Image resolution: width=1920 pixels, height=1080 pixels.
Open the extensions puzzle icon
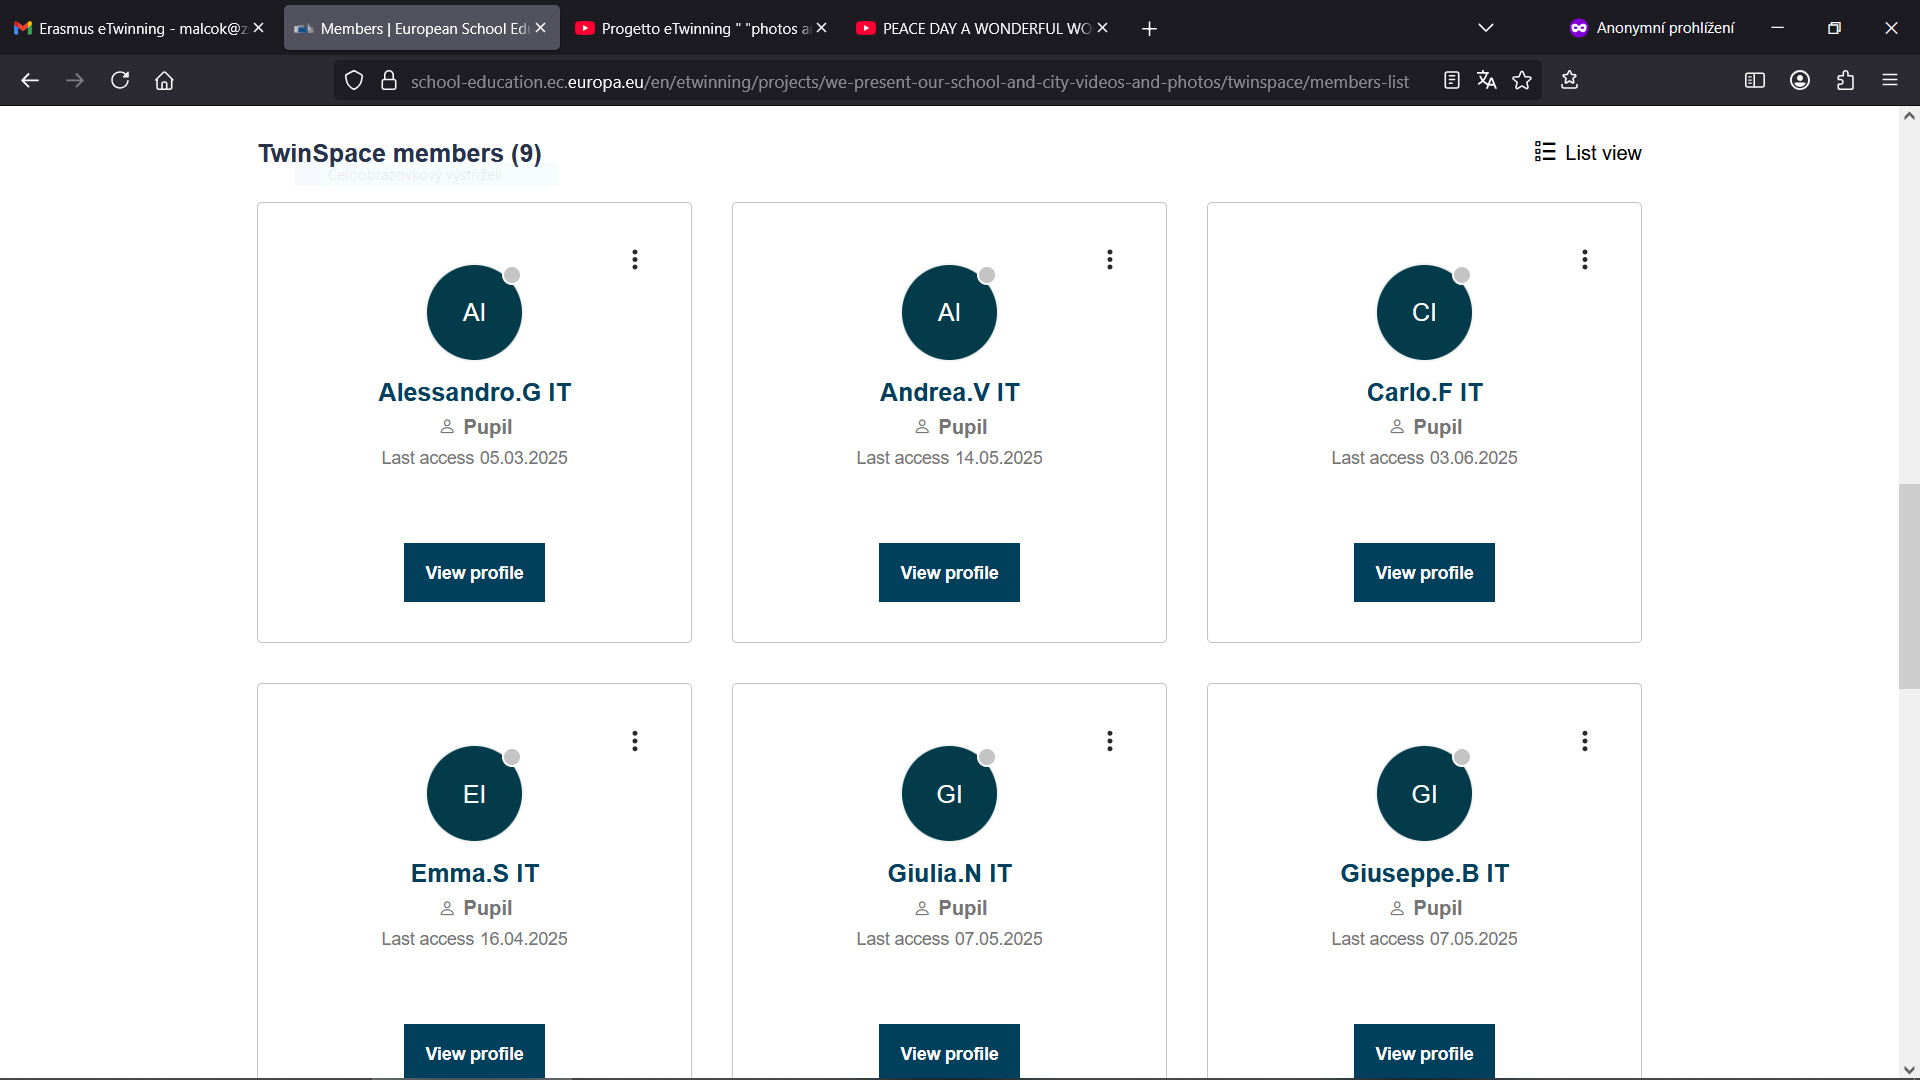[x=1845, y=80]
